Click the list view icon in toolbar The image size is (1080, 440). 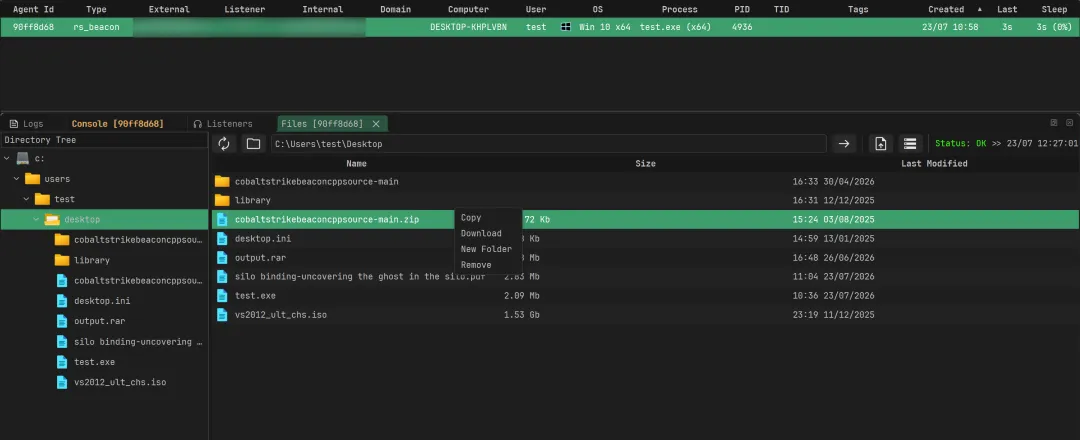pyautogui.click(x=910, y=144)
